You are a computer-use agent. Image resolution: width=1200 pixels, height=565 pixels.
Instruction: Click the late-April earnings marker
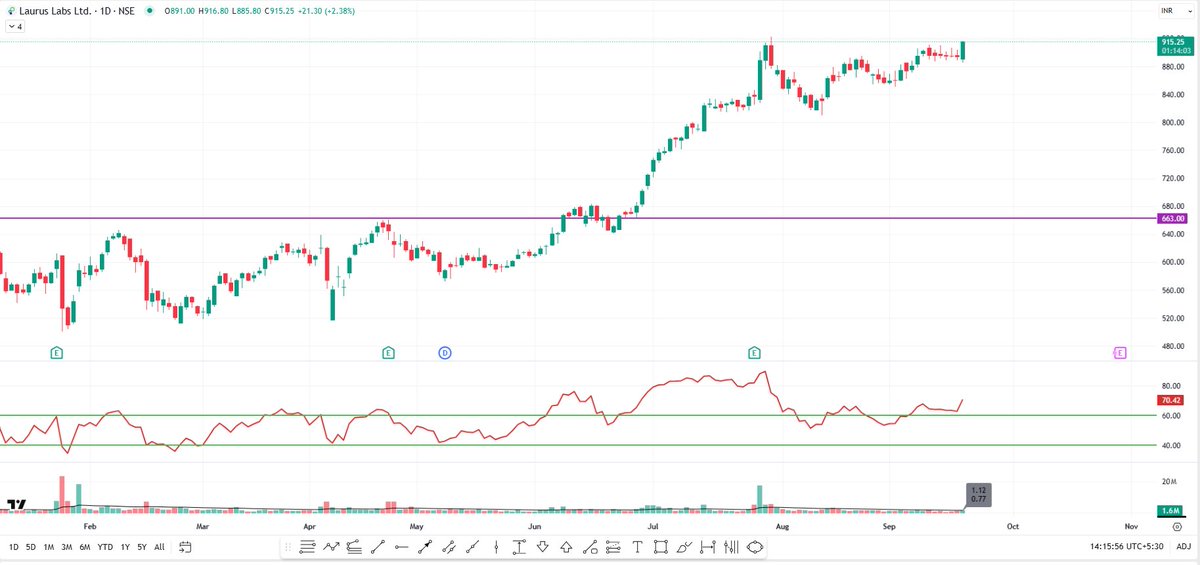(x=388, y=352)
